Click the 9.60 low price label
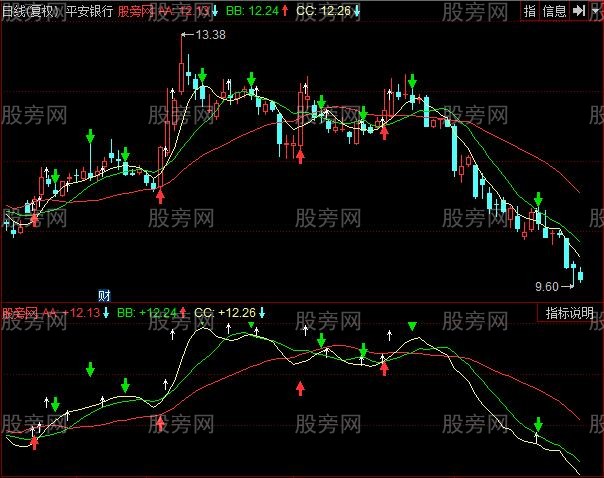This screenshot has height=478, width=604. (x=547, y=286)
